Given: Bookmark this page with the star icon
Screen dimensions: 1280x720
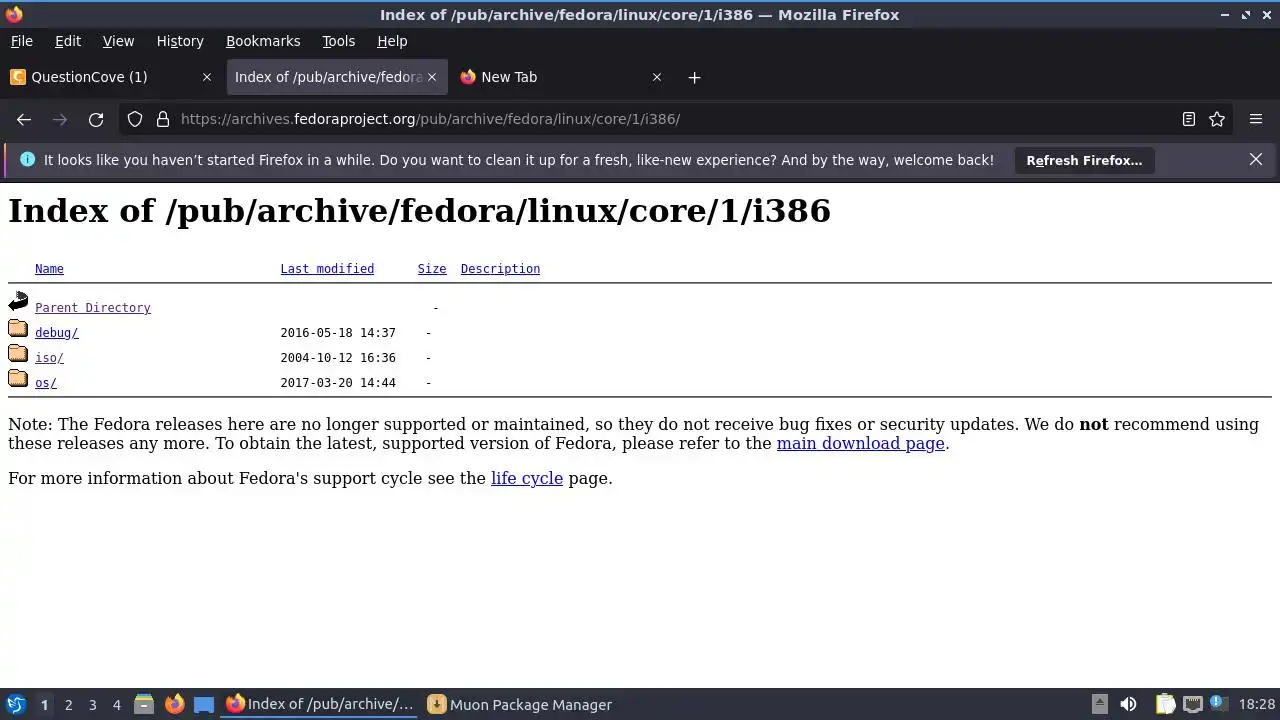Looking at the screenshot, I should 1217,119.
